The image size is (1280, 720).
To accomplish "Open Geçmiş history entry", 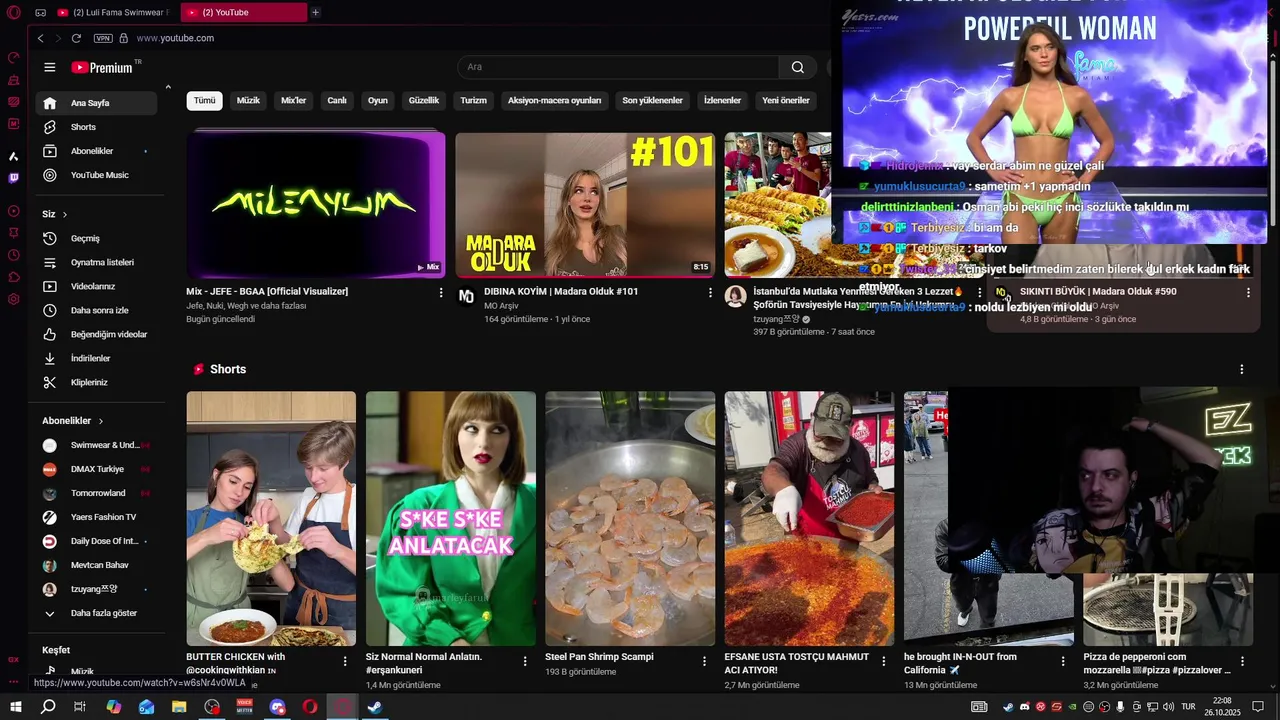I will click(97, 238).
